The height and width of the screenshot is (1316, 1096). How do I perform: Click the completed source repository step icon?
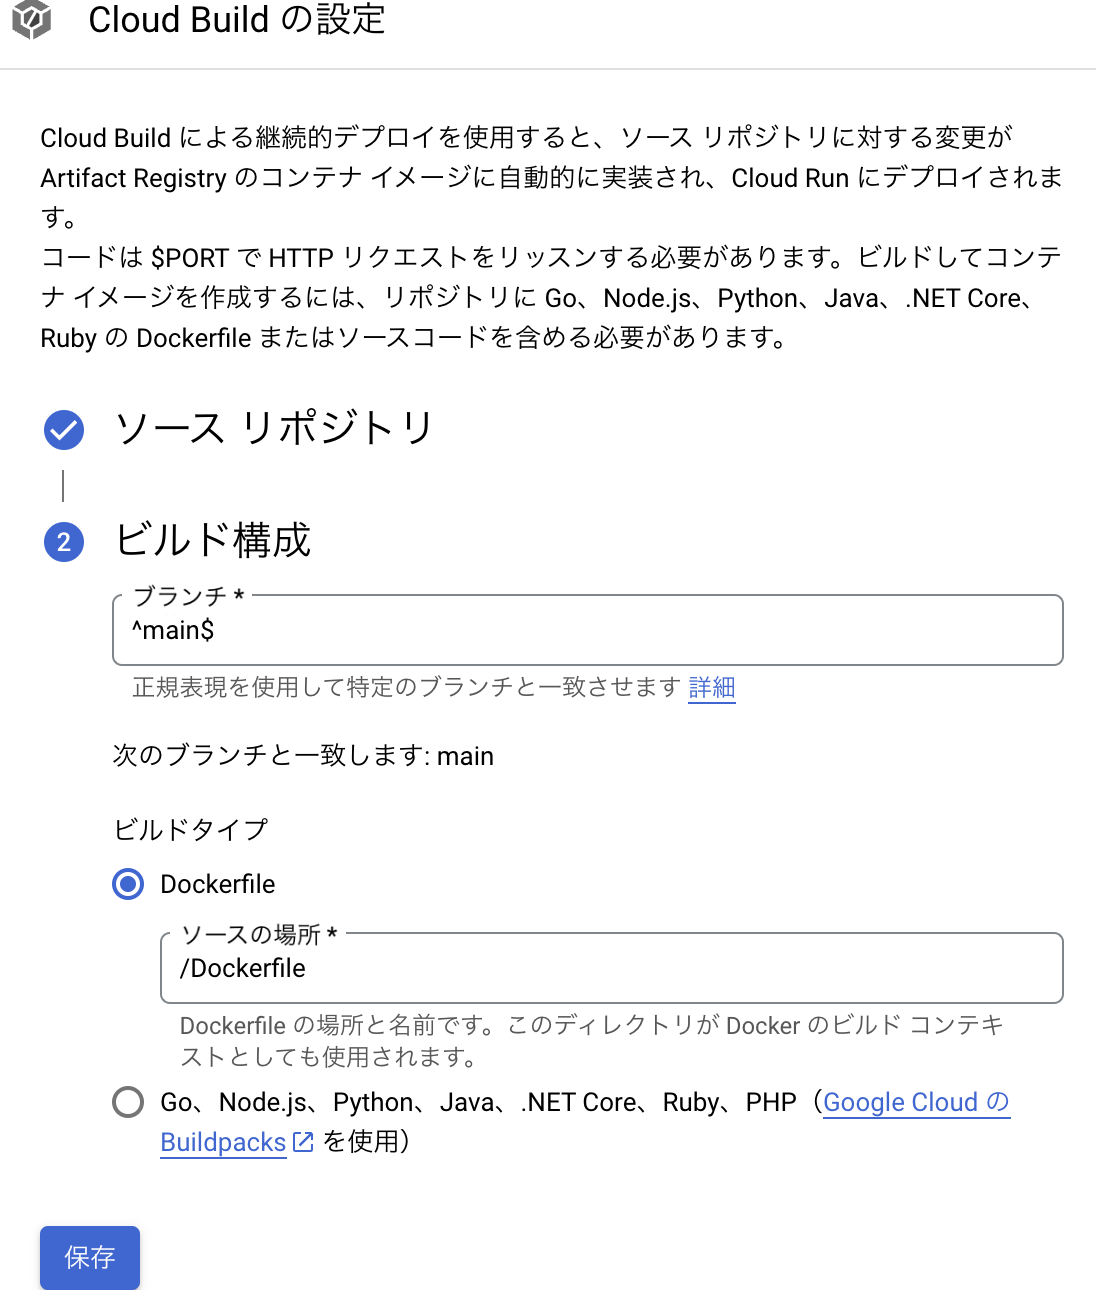[63, 428]
